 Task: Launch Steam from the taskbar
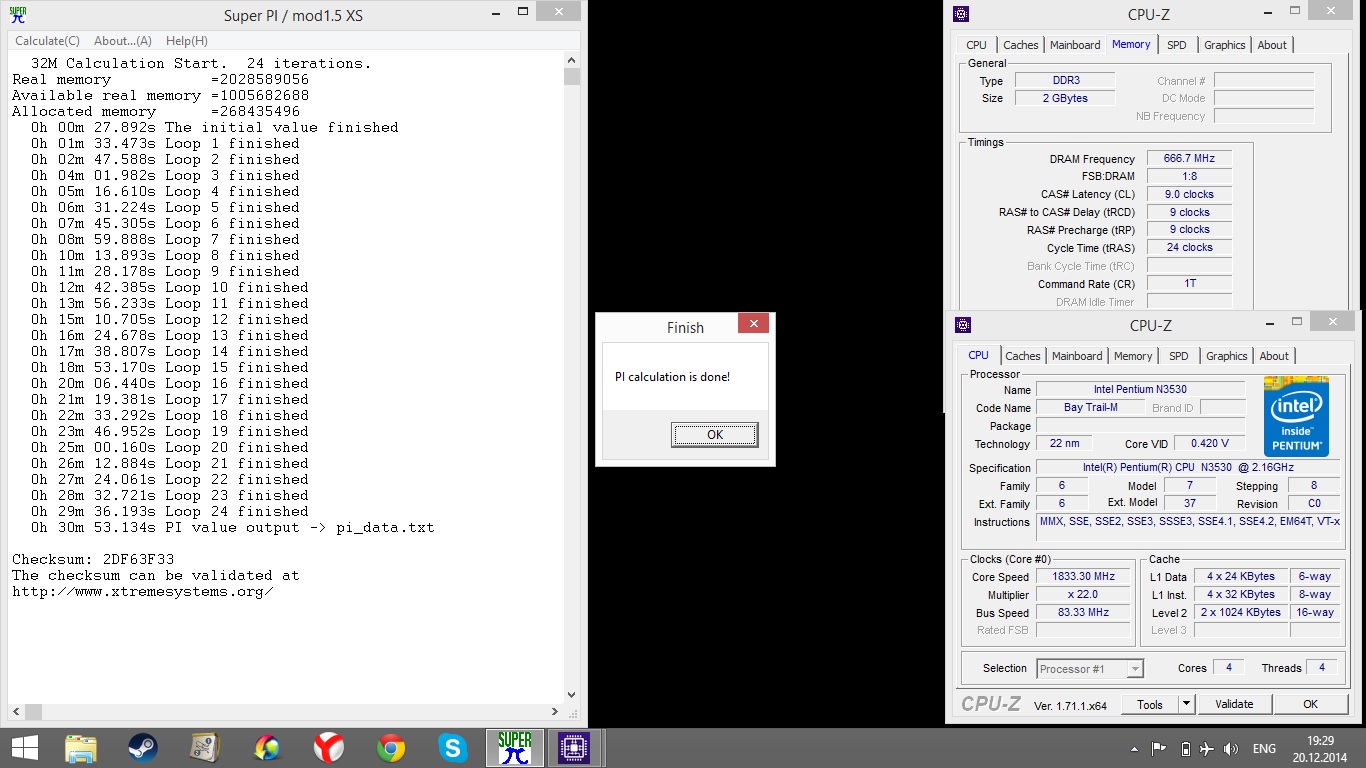(143, 748)
